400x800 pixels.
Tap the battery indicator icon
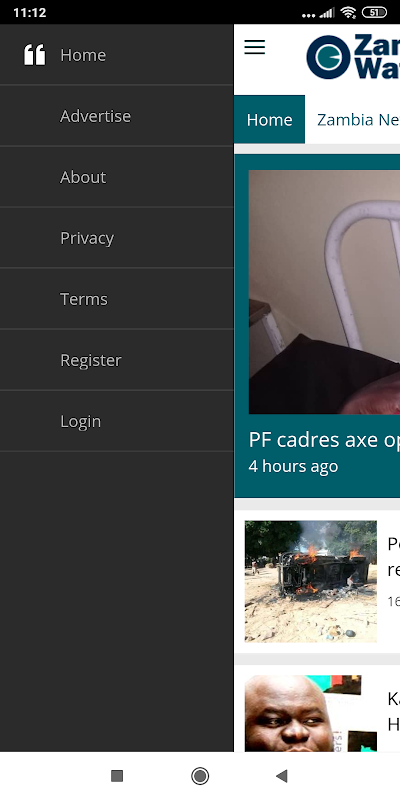pos(374,12)
